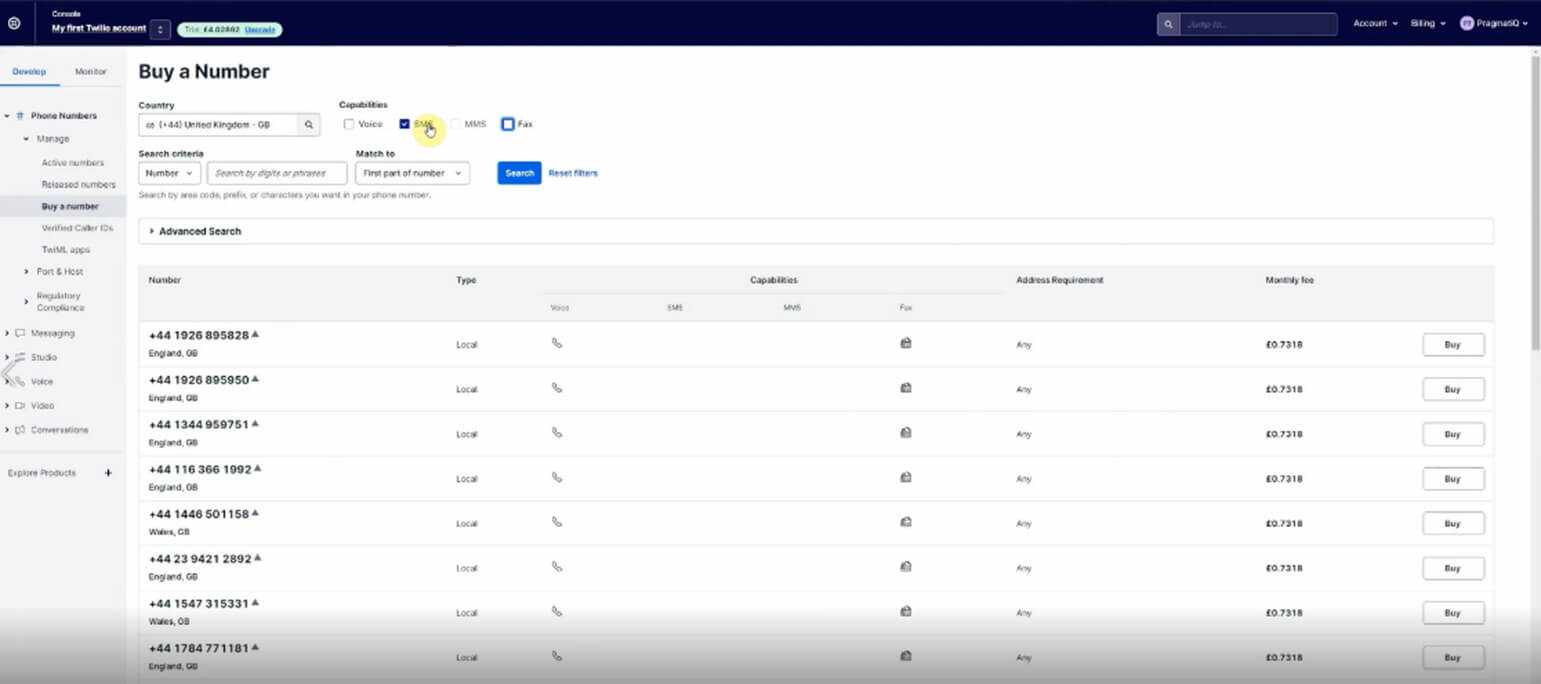Click the plus icon beside Explore Products
The image size is (1541, 684).
click(108, 473)
